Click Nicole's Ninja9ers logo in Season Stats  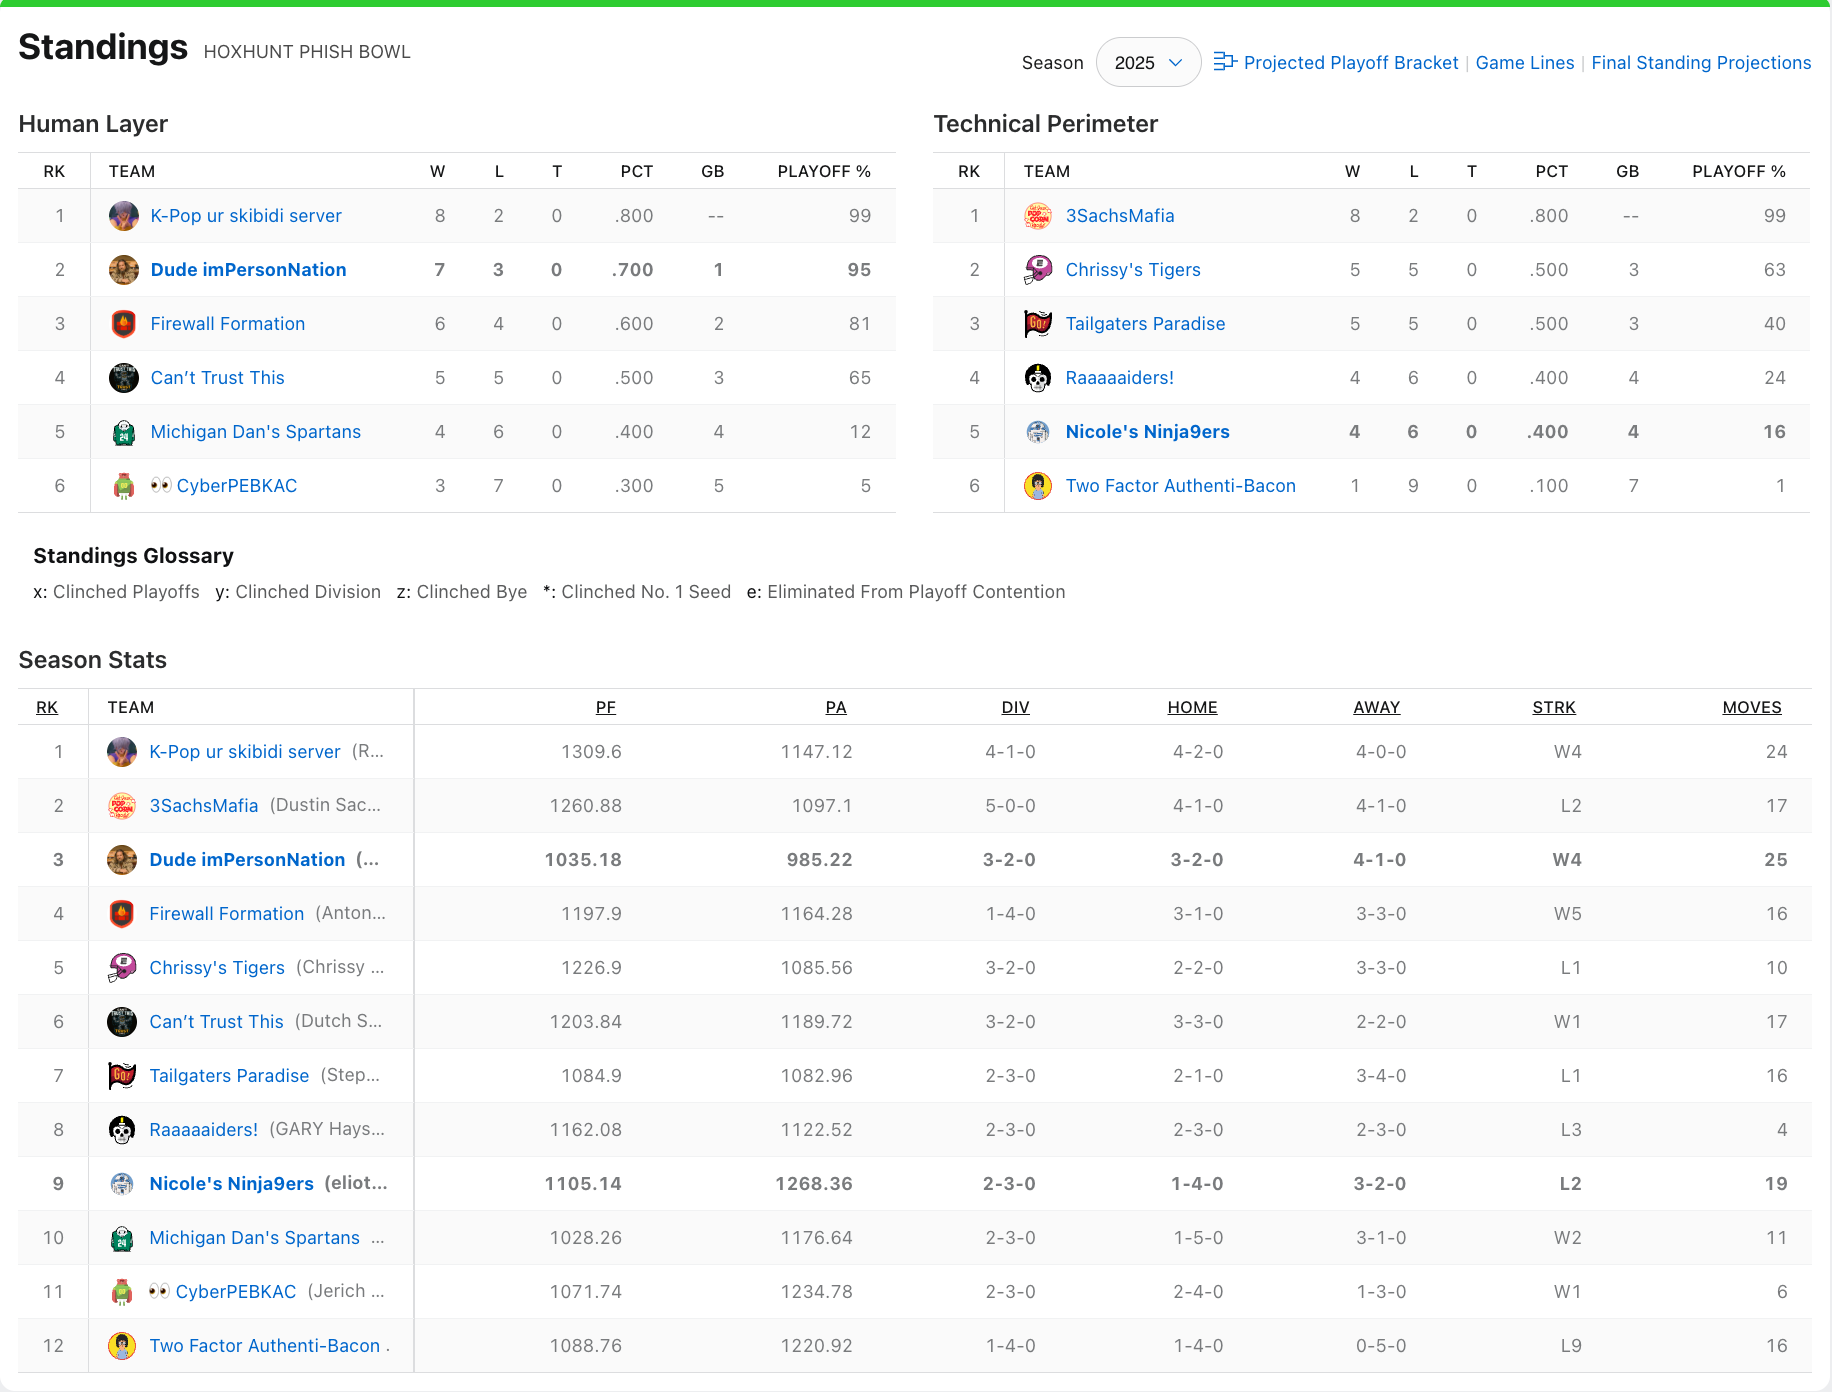[x=121, y=1183]
